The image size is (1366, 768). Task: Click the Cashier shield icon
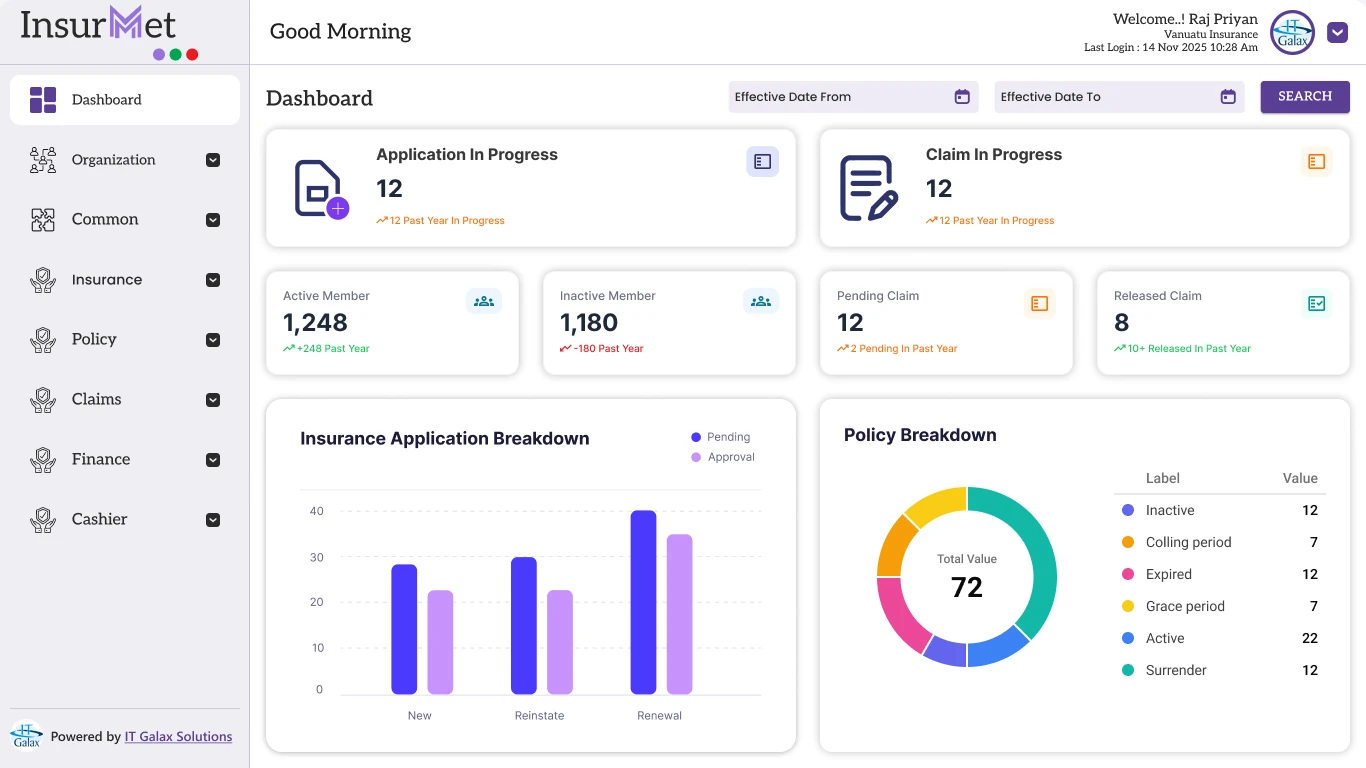coord(43,520)
